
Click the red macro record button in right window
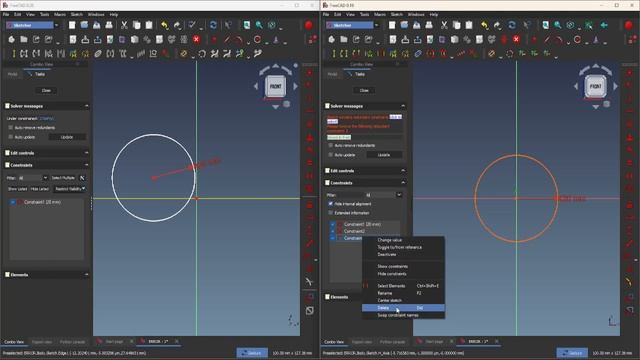click(629, 25)
